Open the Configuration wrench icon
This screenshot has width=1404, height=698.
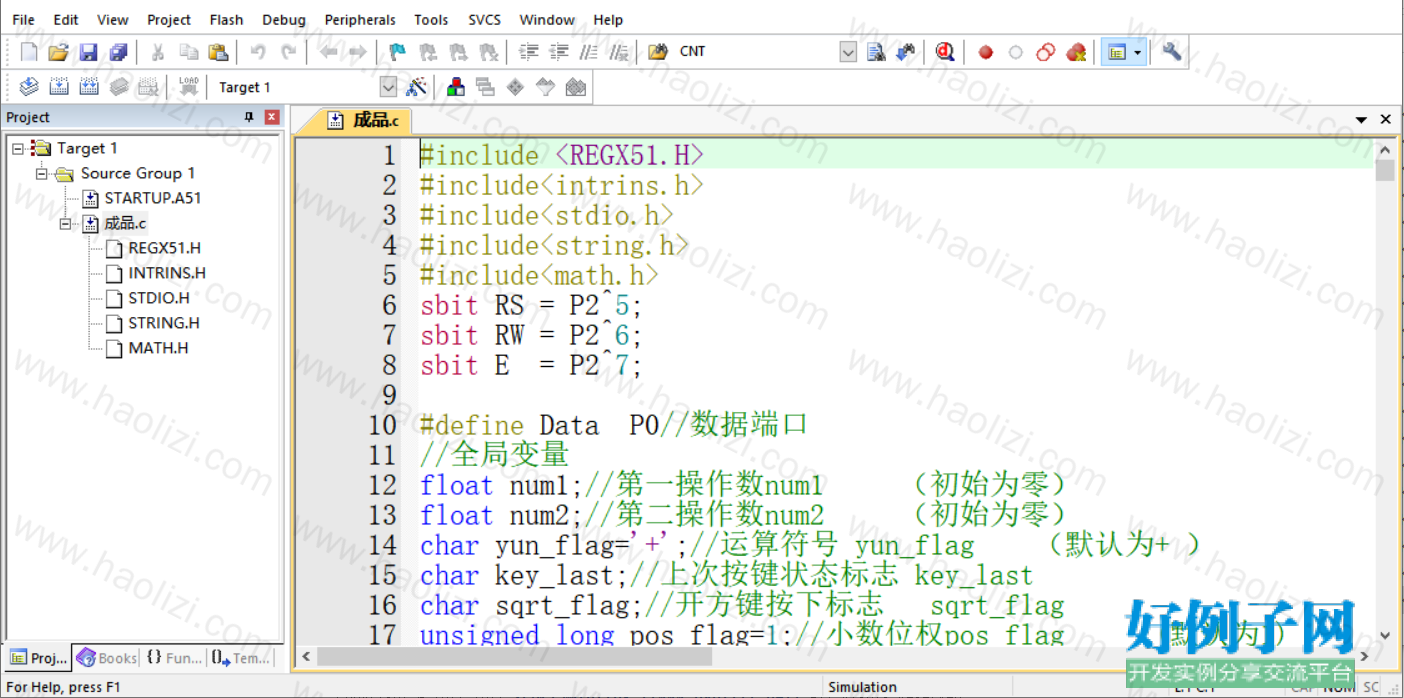(x=1172, y=52)
